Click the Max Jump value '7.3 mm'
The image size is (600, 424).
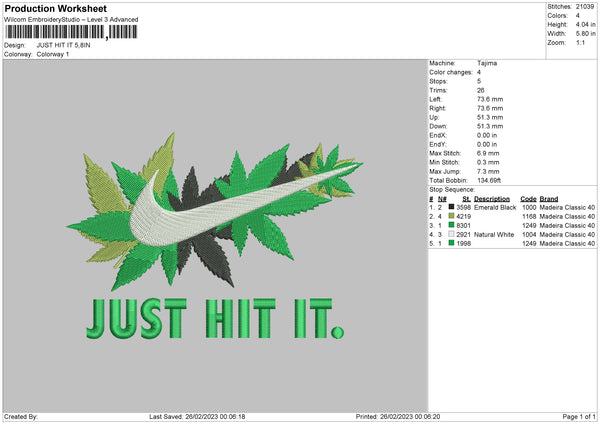(488, 171)
